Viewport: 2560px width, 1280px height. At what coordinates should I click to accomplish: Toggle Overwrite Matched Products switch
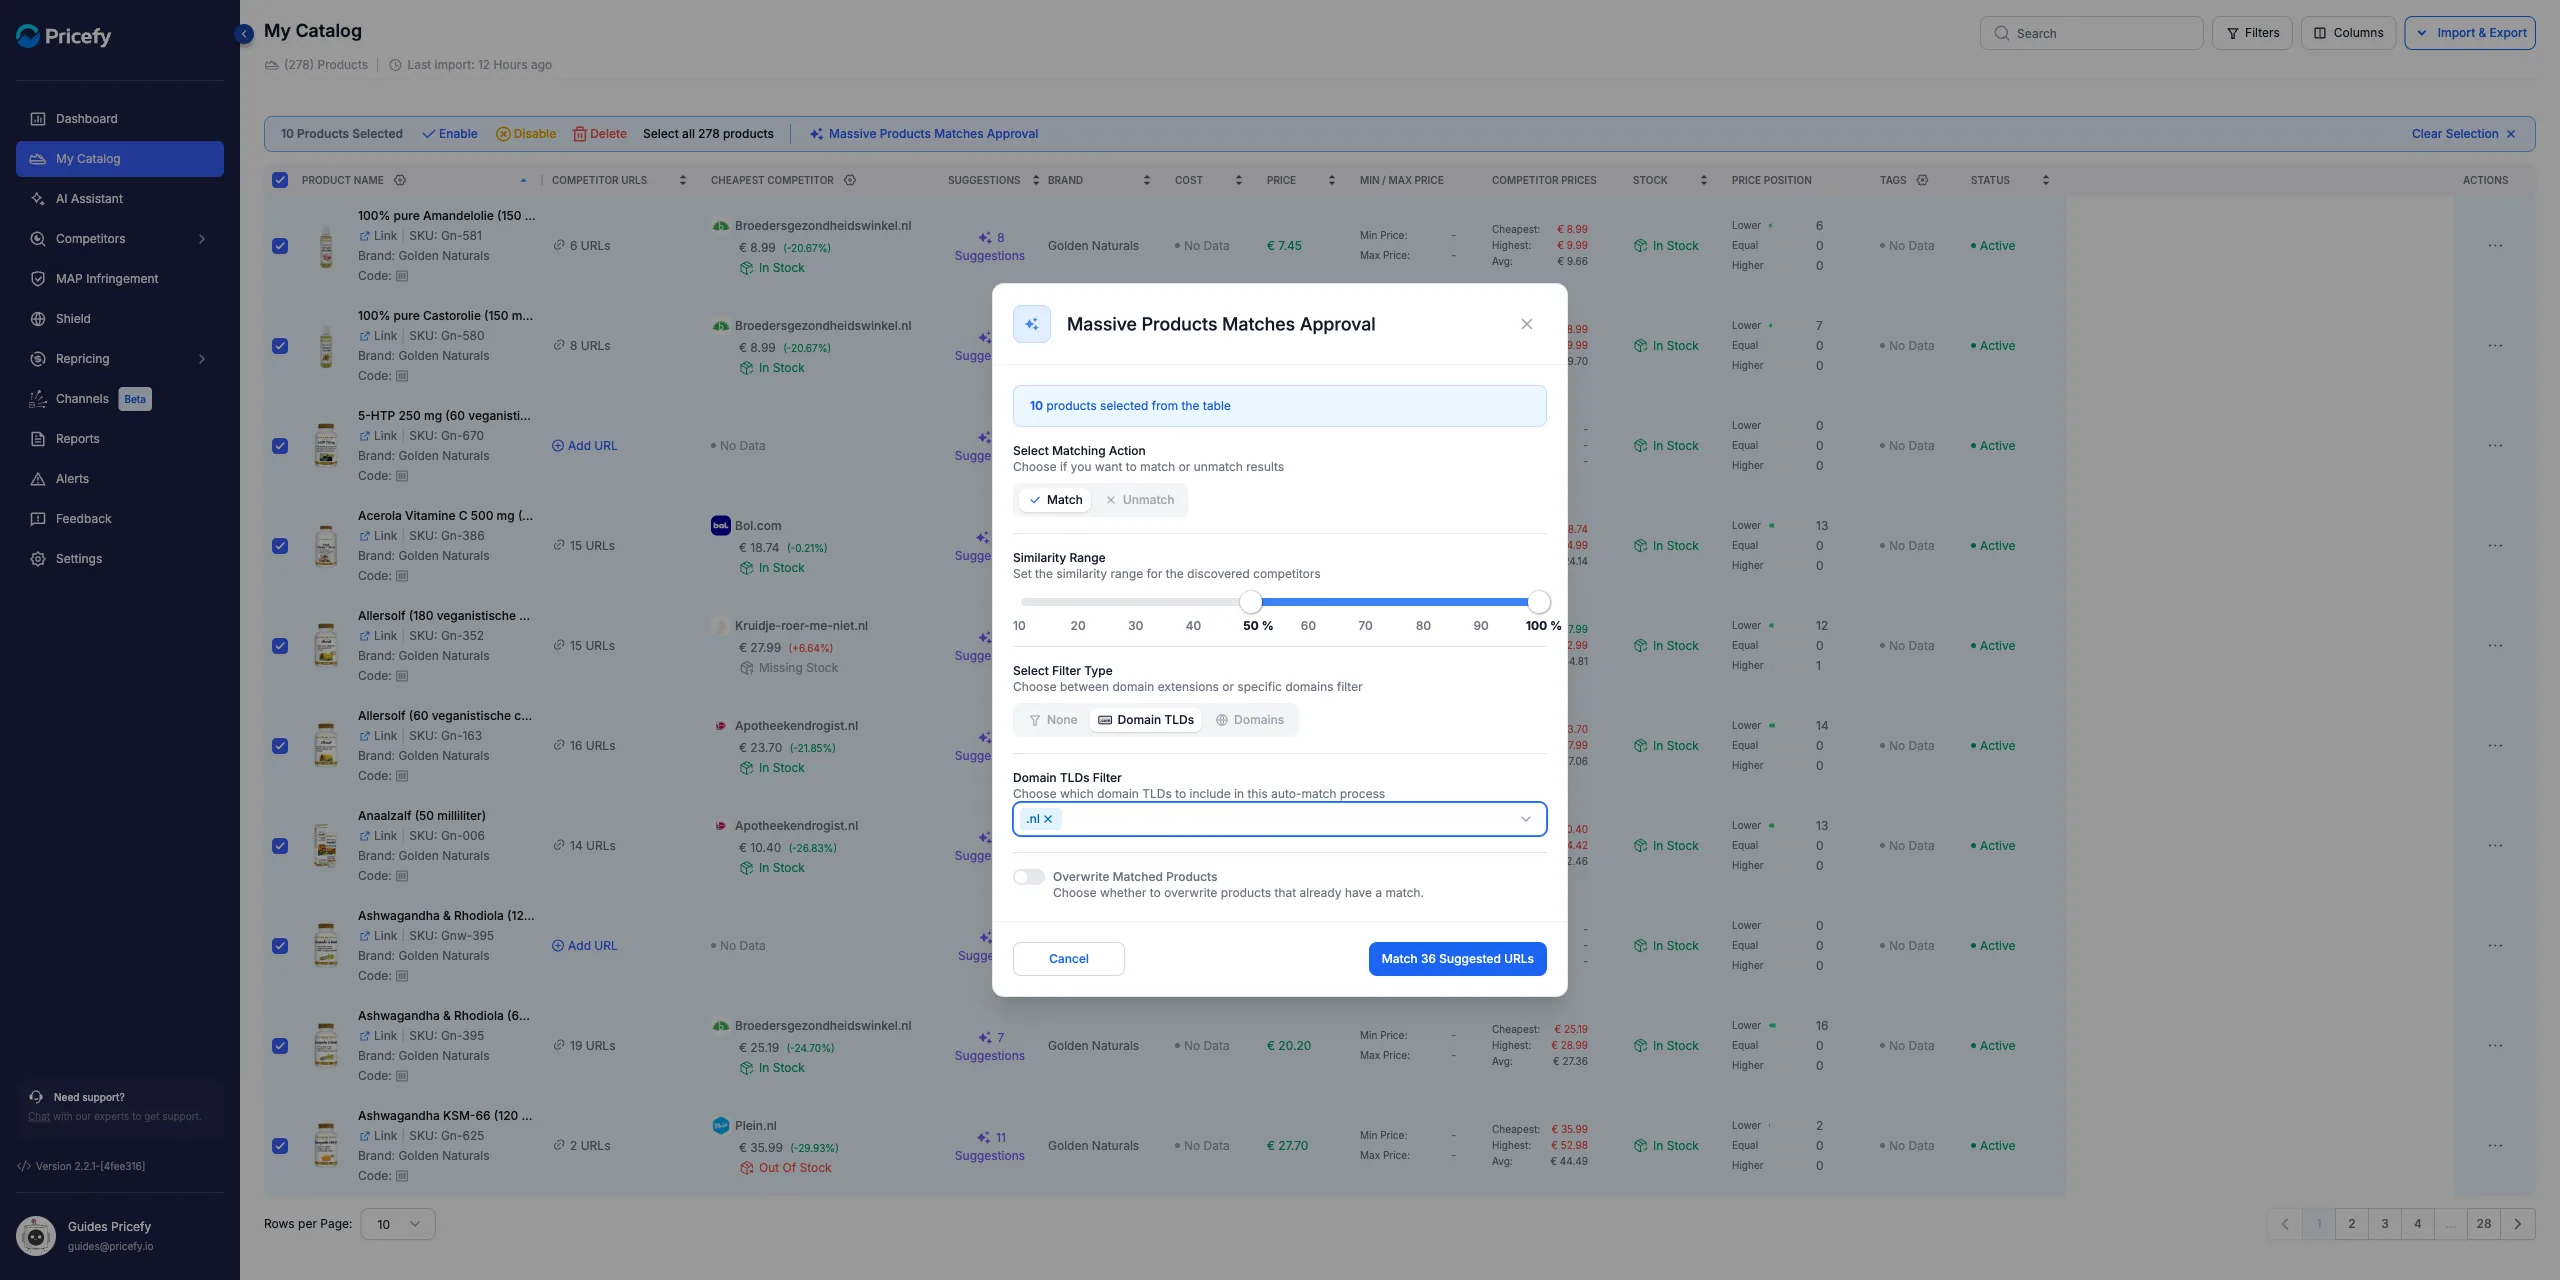click(1029, 877)
